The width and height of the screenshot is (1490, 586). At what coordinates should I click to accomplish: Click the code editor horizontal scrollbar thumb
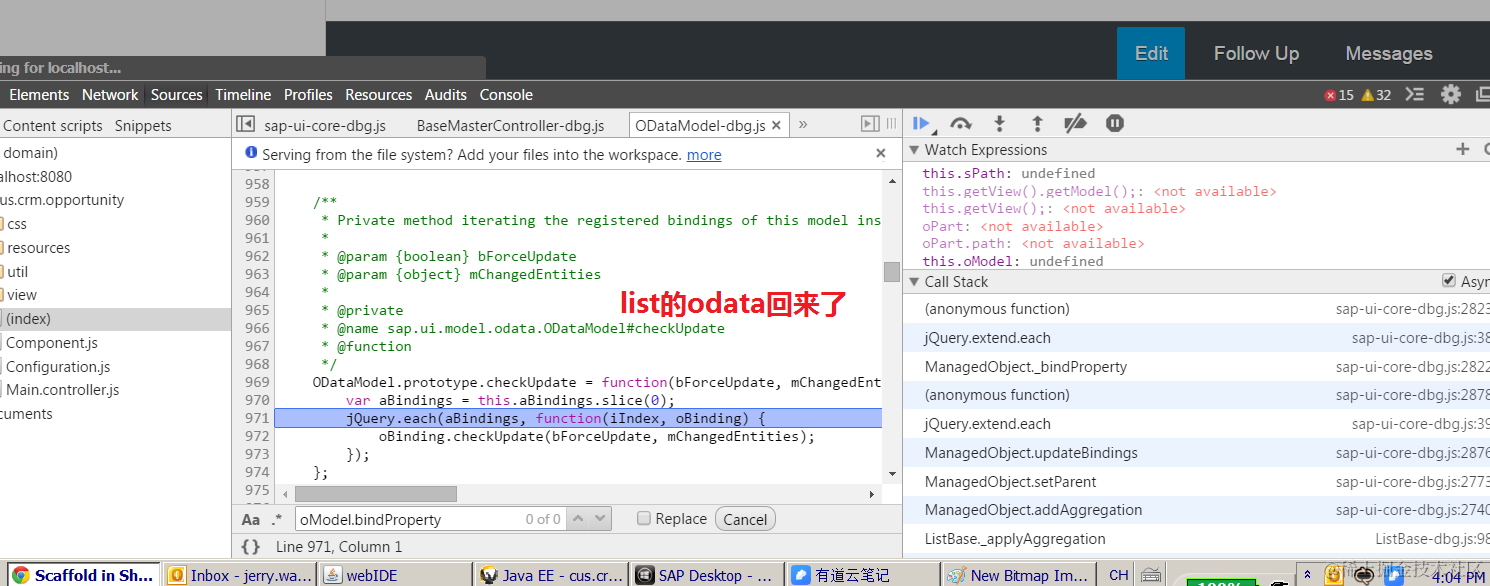tap(376, 494)
